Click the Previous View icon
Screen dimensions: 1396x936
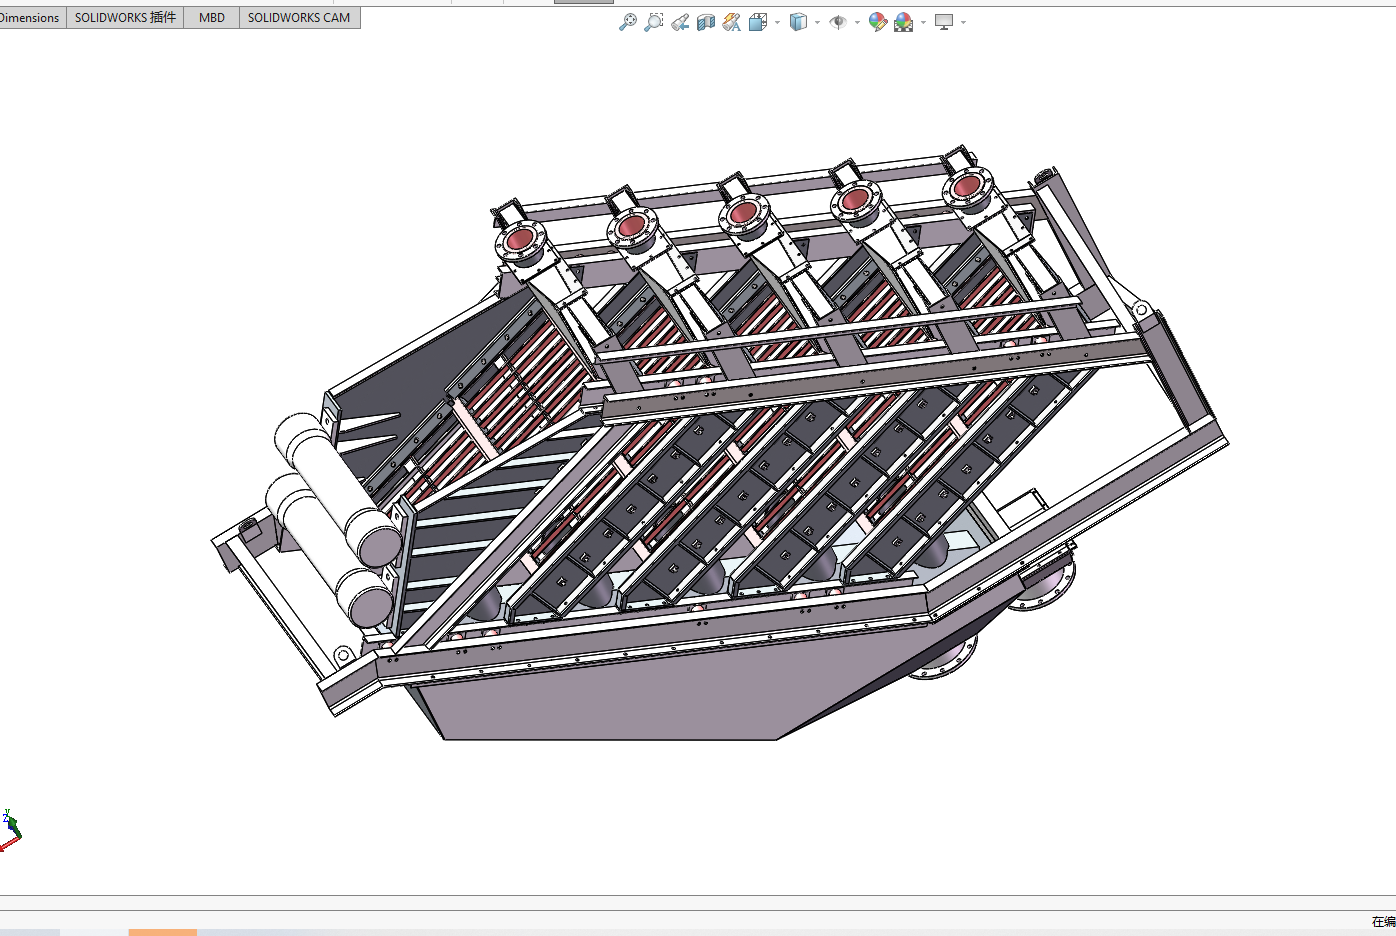pos(680,22)
